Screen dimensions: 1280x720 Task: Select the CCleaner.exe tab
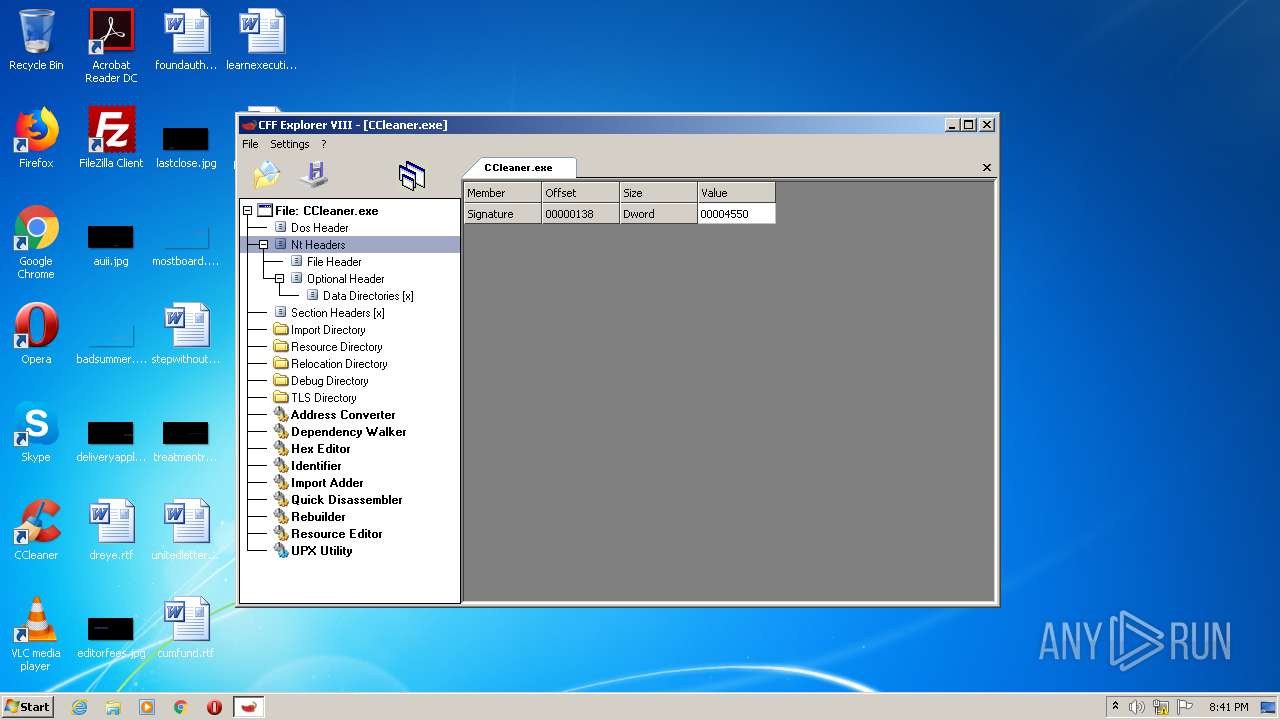[518, 168]
